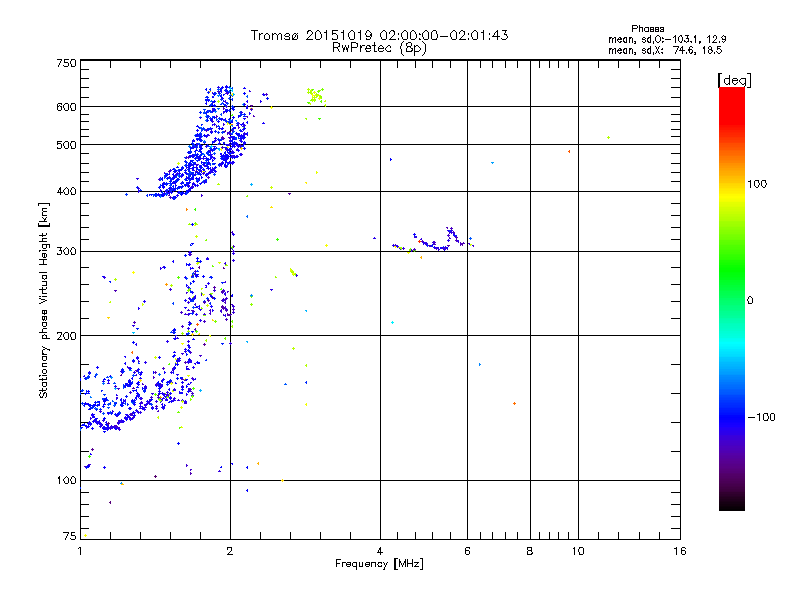Click the x-axis tick label '4'
Viewport: 800px width, 600px height.
pos(380,551)
